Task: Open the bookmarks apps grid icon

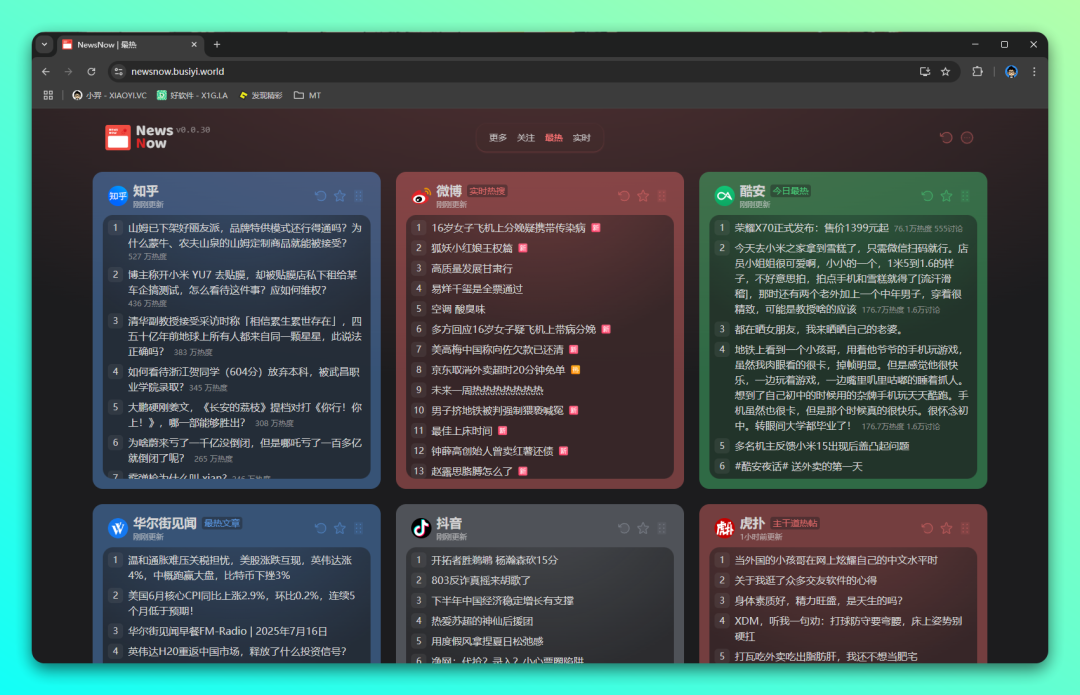Action: (48, 96)
